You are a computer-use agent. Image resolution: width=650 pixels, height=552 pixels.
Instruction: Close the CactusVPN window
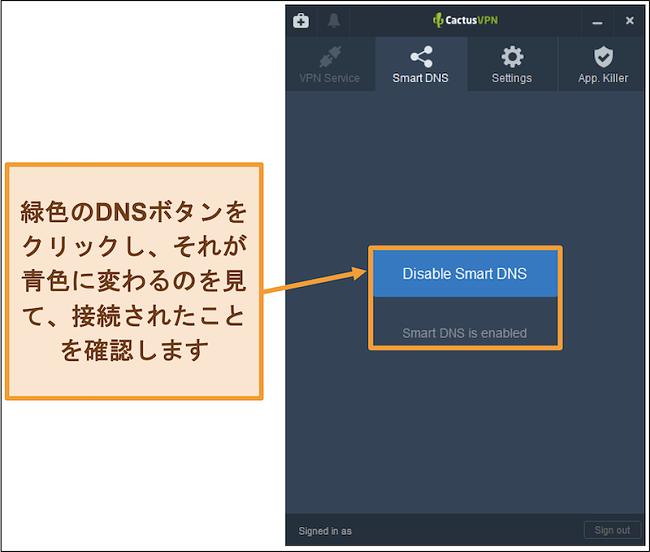pyautogui.click(x=629, y=20)
